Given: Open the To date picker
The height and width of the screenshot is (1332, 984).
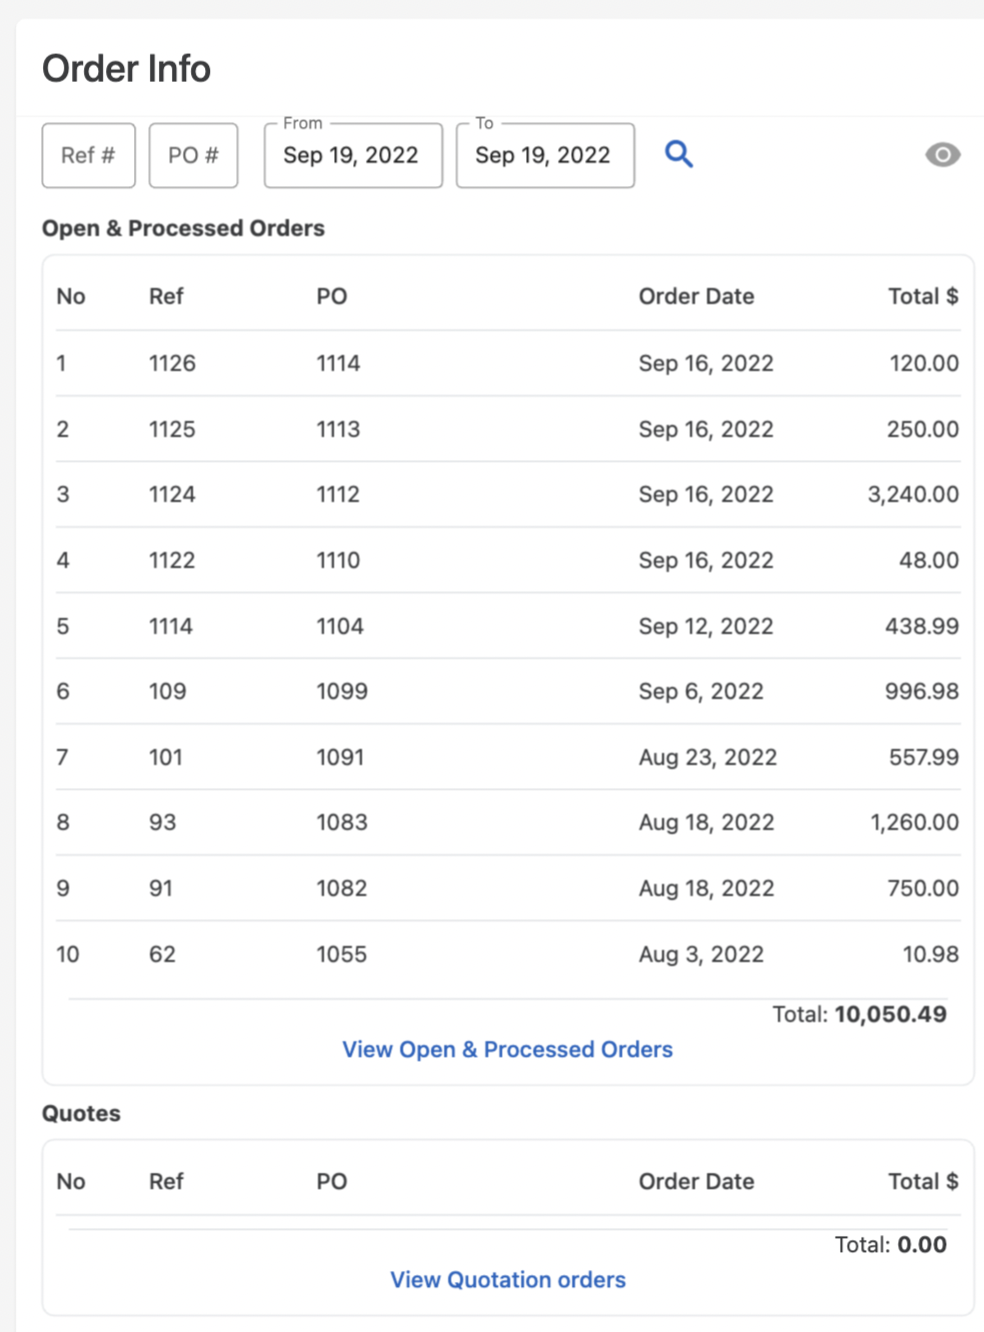Looking at the screenshot, I should 544,155.
